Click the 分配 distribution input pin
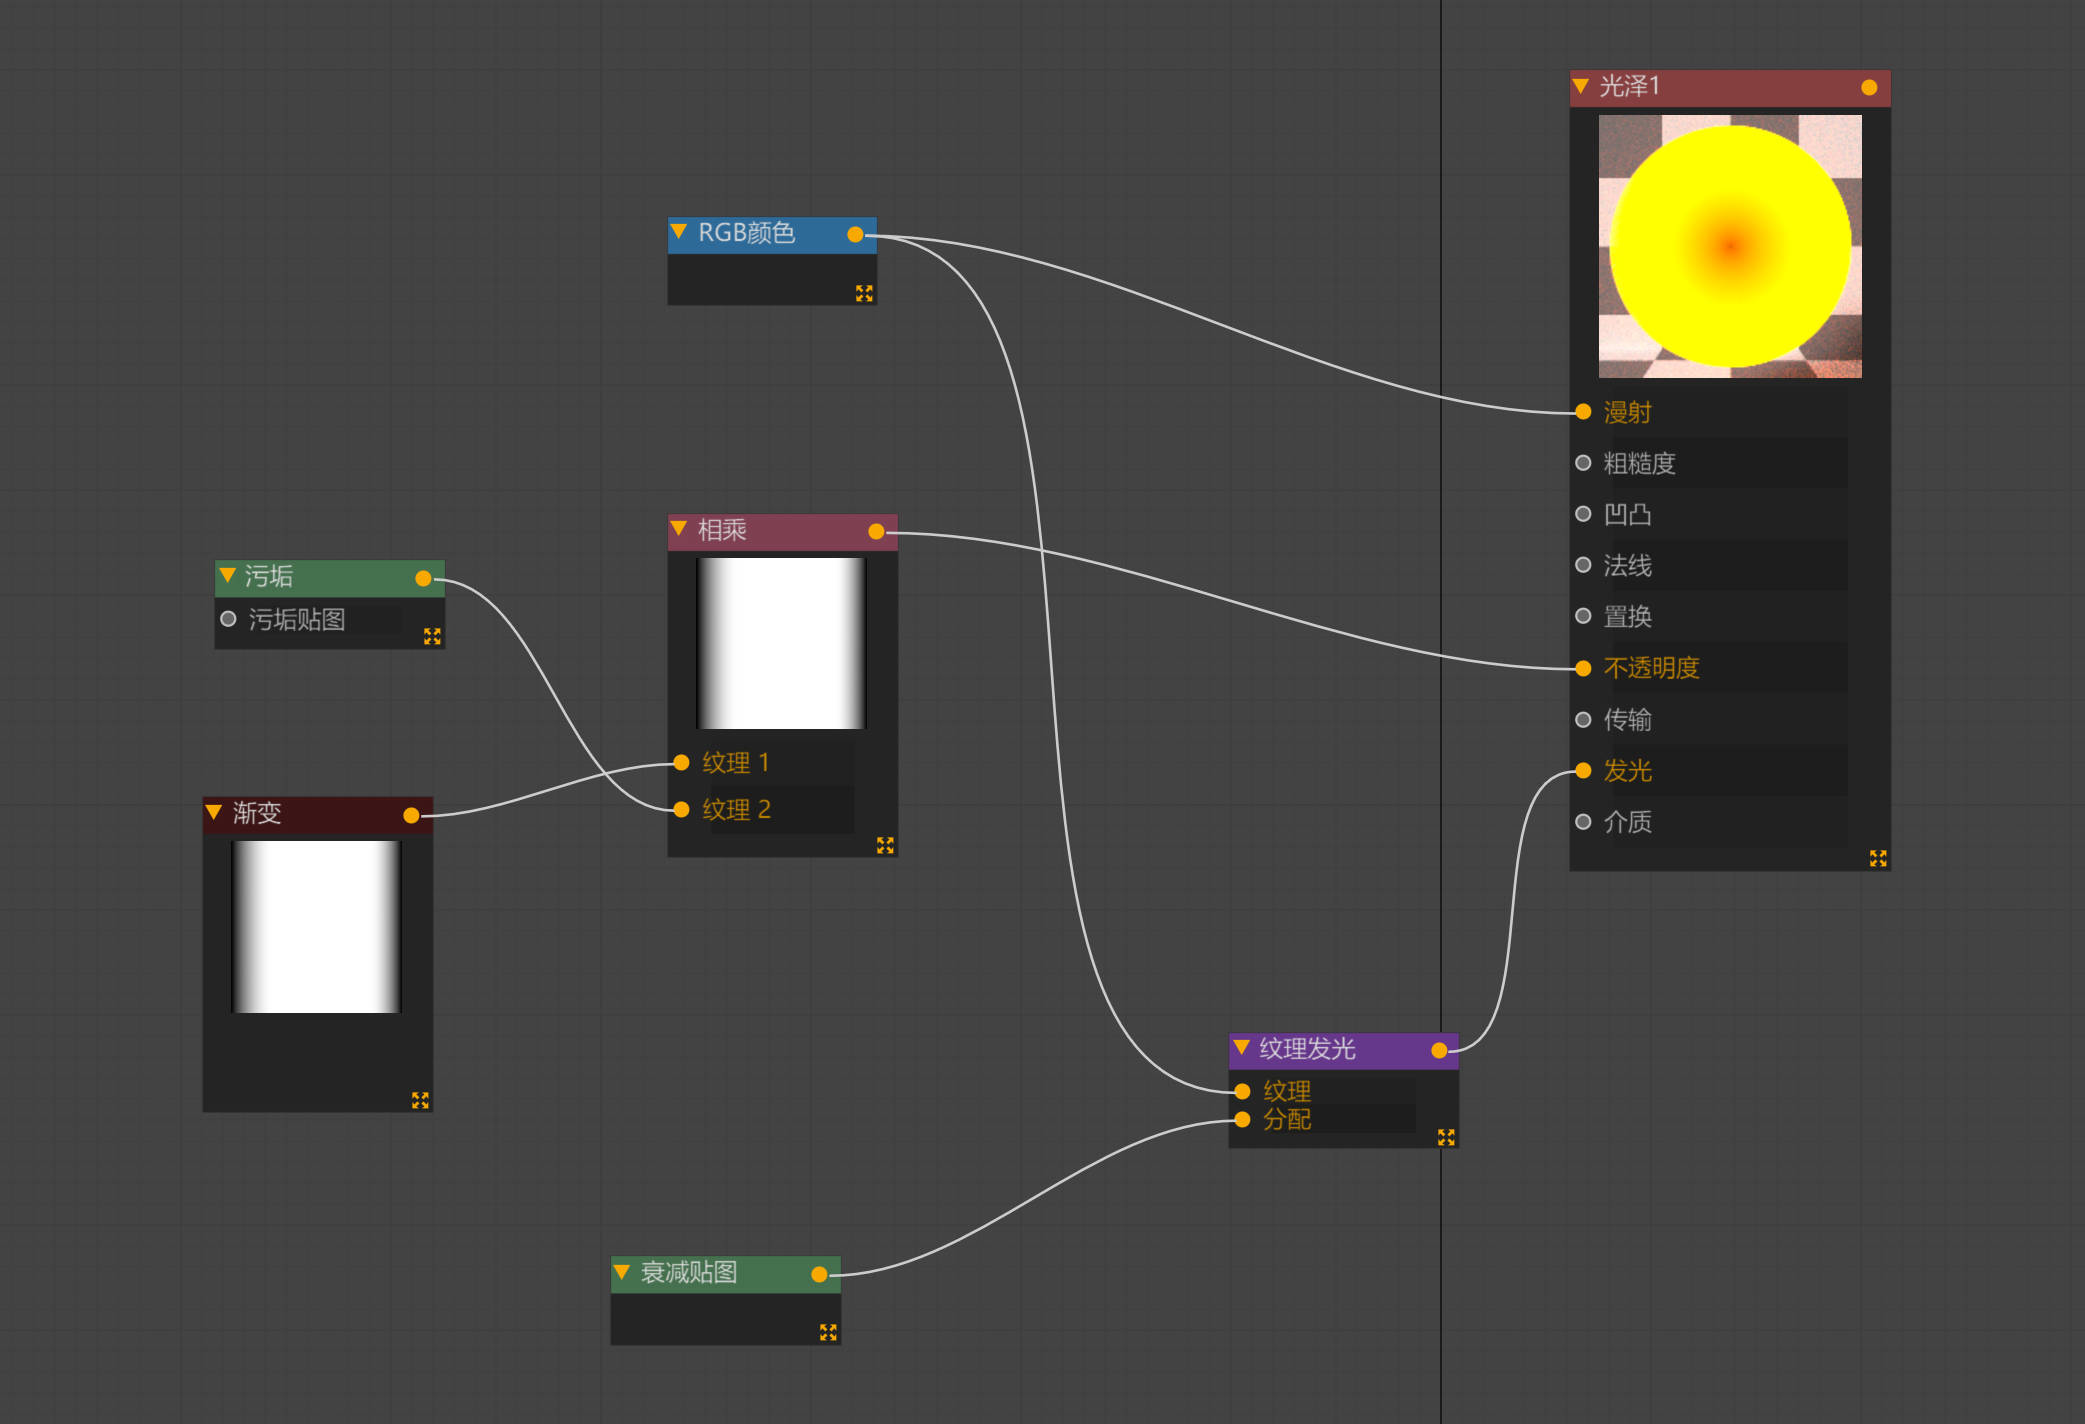This screenshot has width=2085, height=1424. (x=1242, y=1119)
